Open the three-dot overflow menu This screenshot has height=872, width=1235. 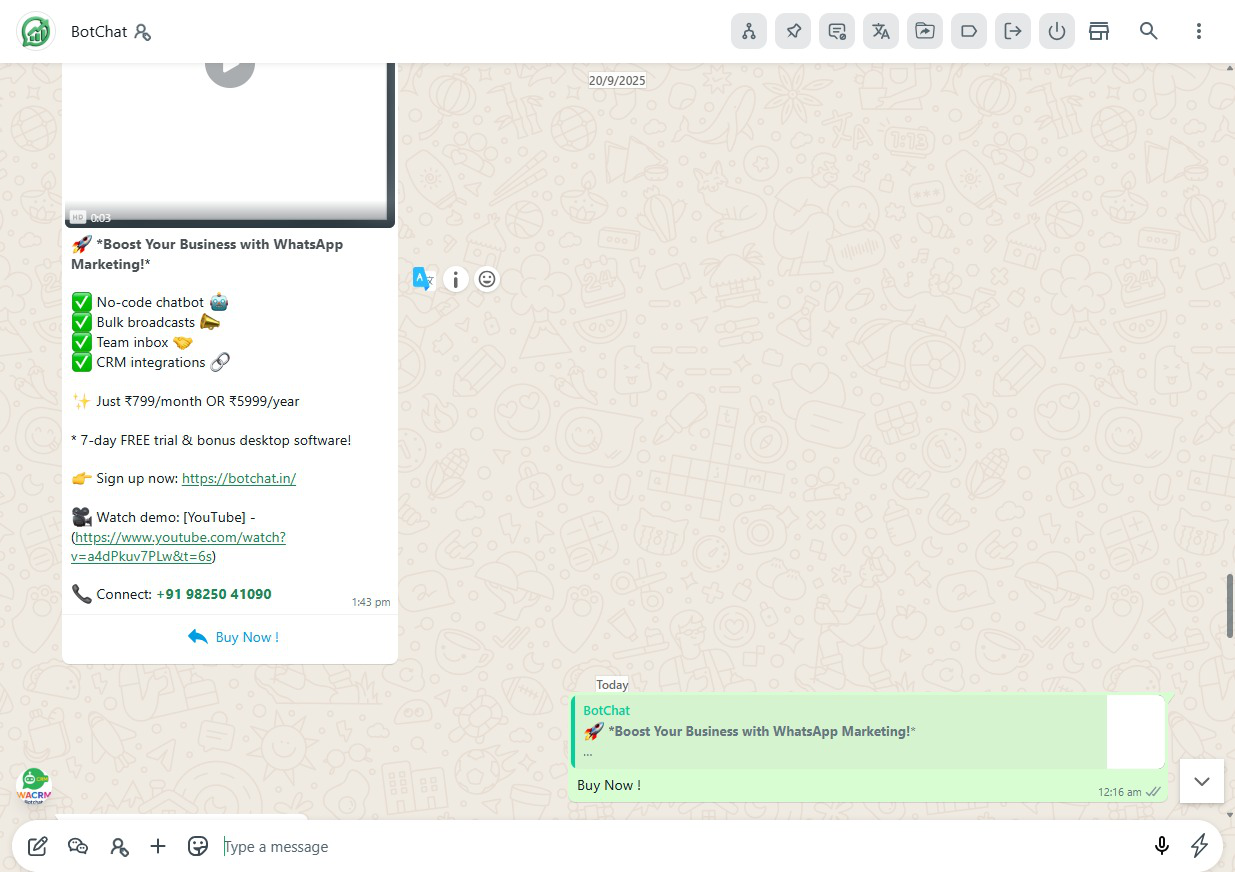(1198, 31)
